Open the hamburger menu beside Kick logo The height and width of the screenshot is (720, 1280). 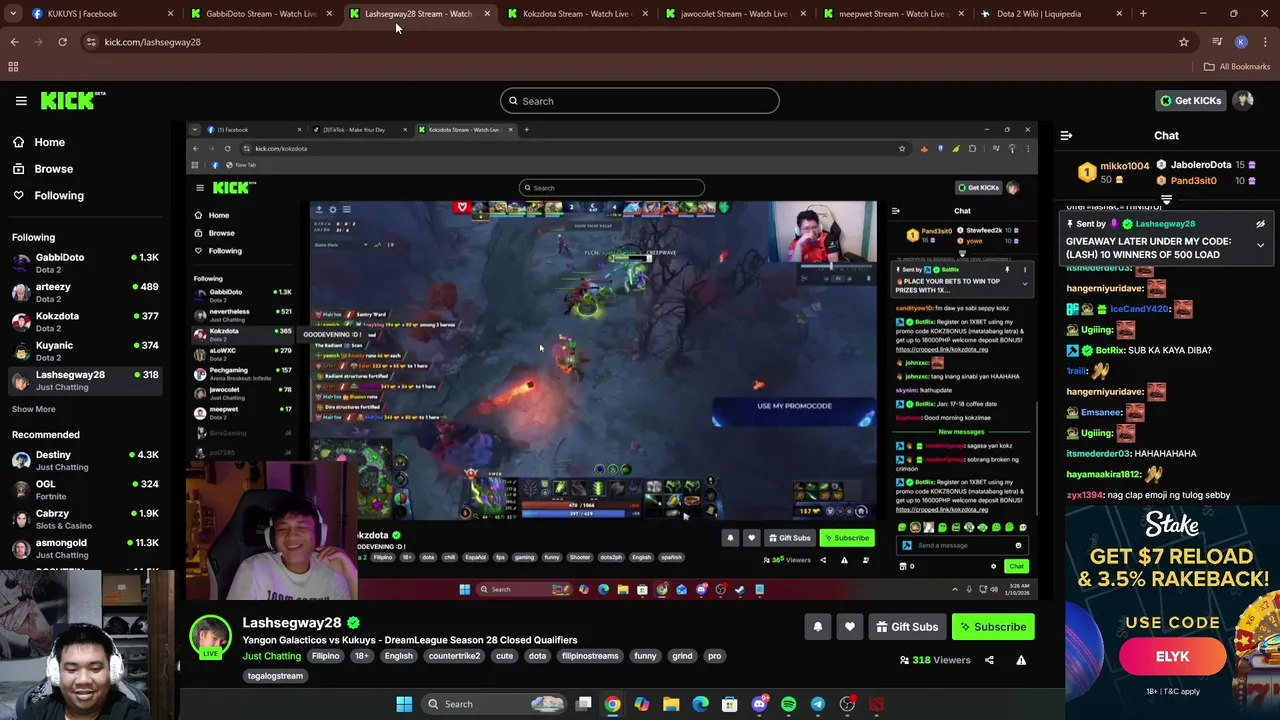pyautogui.click(x=21, y=101)
